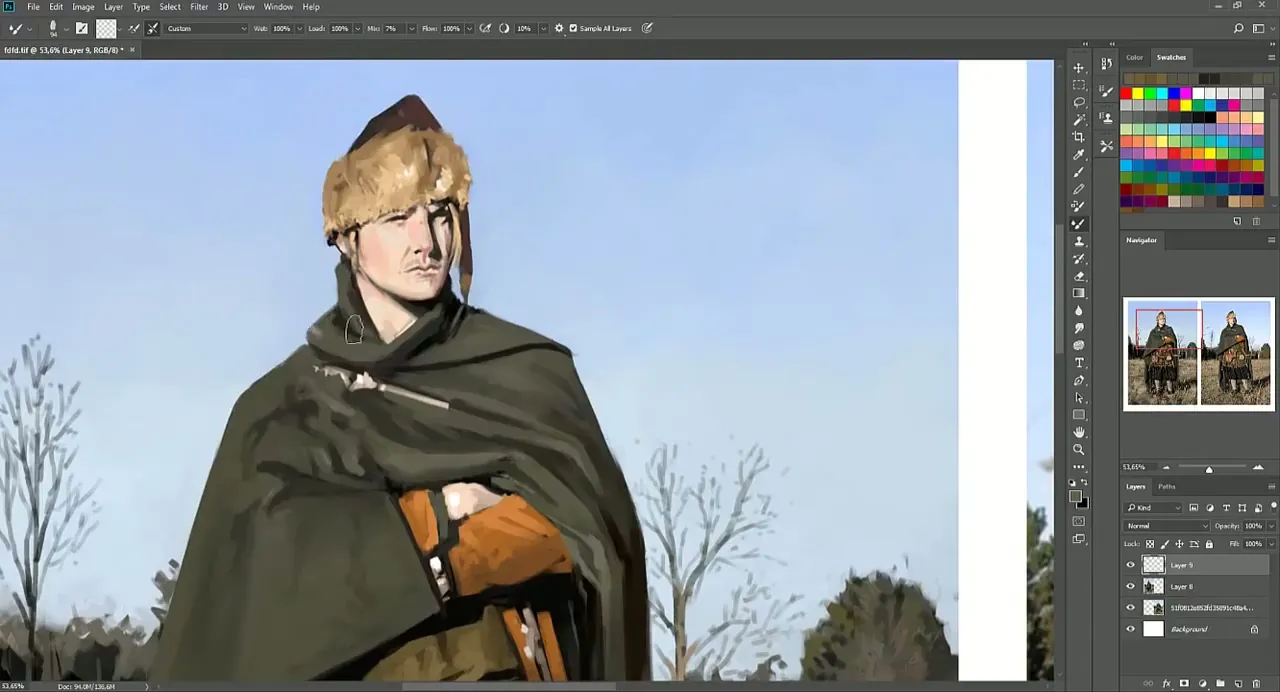Choose the Lasso tool
Viewport: 1280px width, 692px height.
tap(1079, 102)
